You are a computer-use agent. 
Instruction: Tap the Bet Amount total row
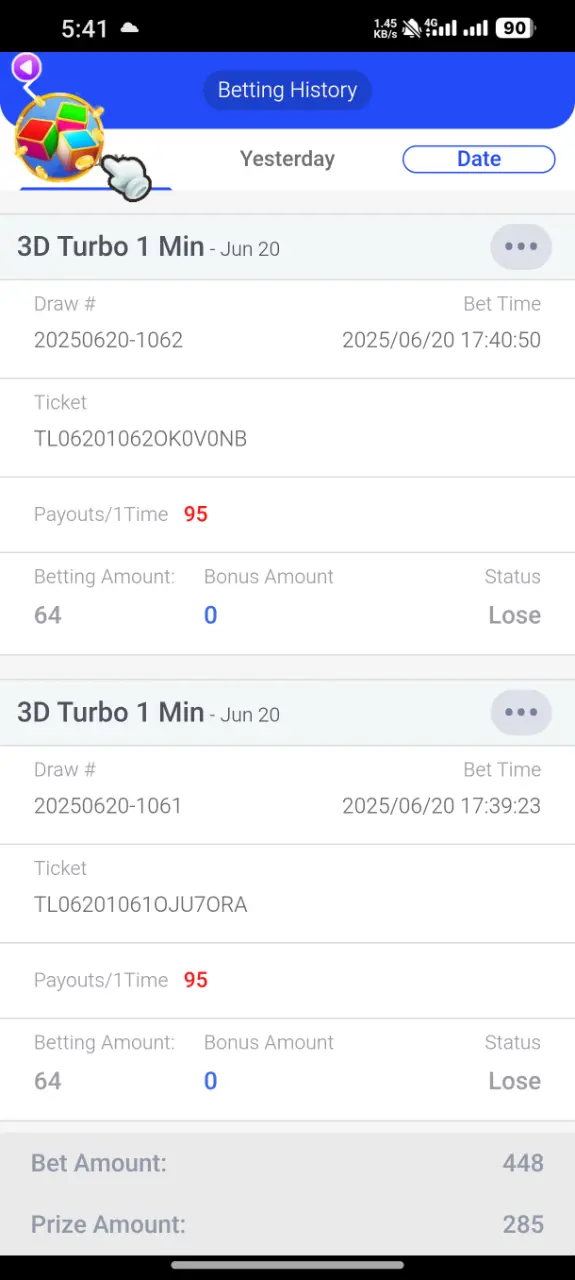[x=287, y=1163]
